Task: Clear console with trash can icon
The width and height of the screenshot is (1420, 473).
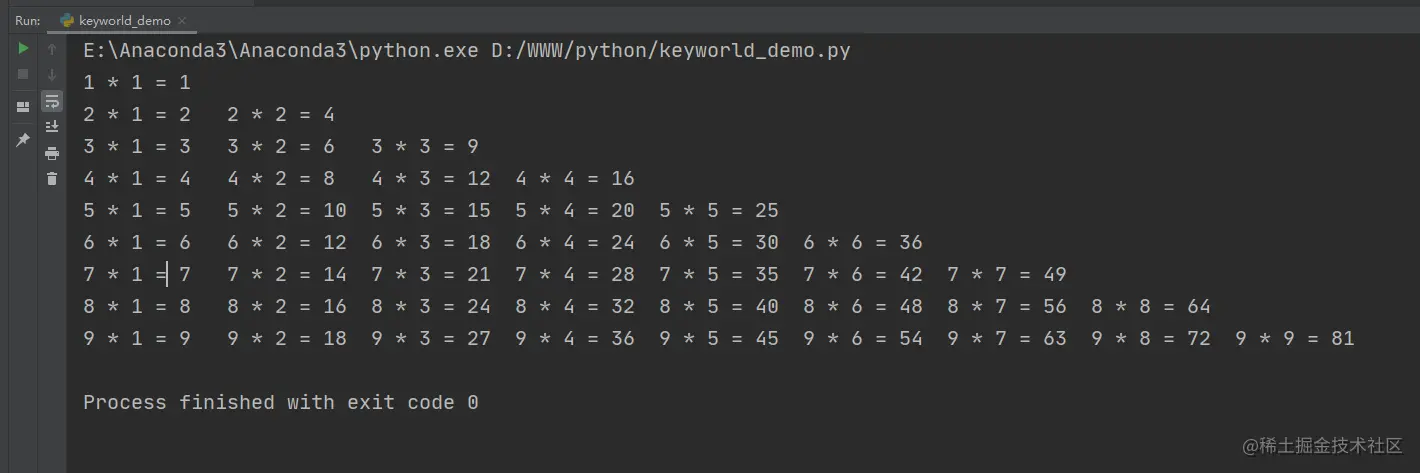Action: click(52, 179)
